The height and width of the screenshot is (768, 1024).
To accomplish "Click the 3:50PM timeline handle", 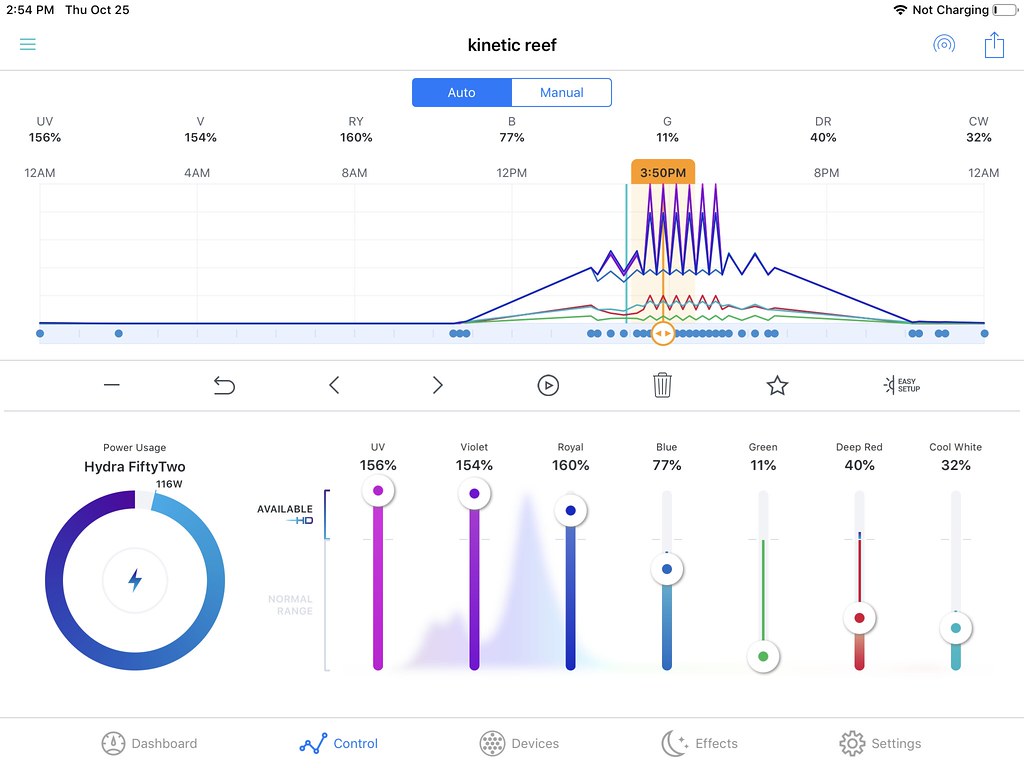I will 663,333.
